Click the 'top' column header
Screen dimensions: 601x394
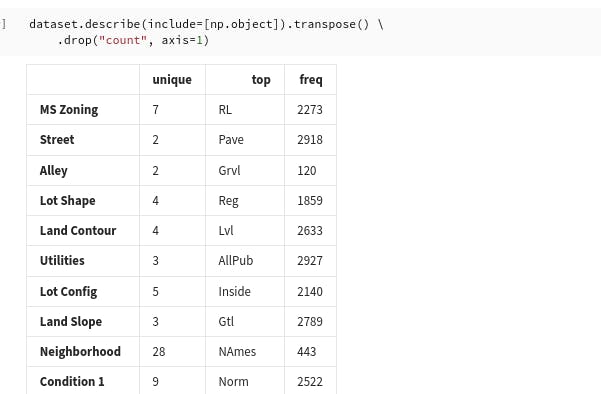[x=261, y=80]
